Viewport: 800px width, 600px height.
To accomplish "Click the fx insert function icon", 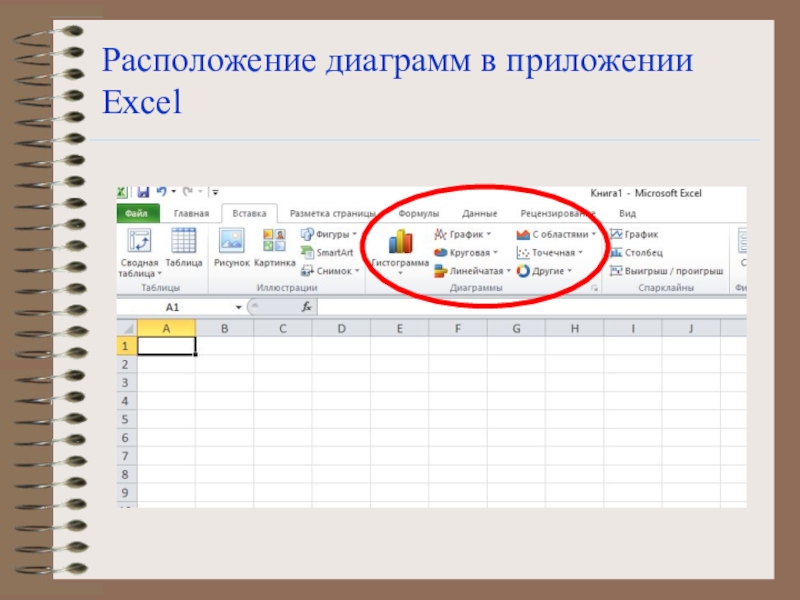I will coord(307,307).
